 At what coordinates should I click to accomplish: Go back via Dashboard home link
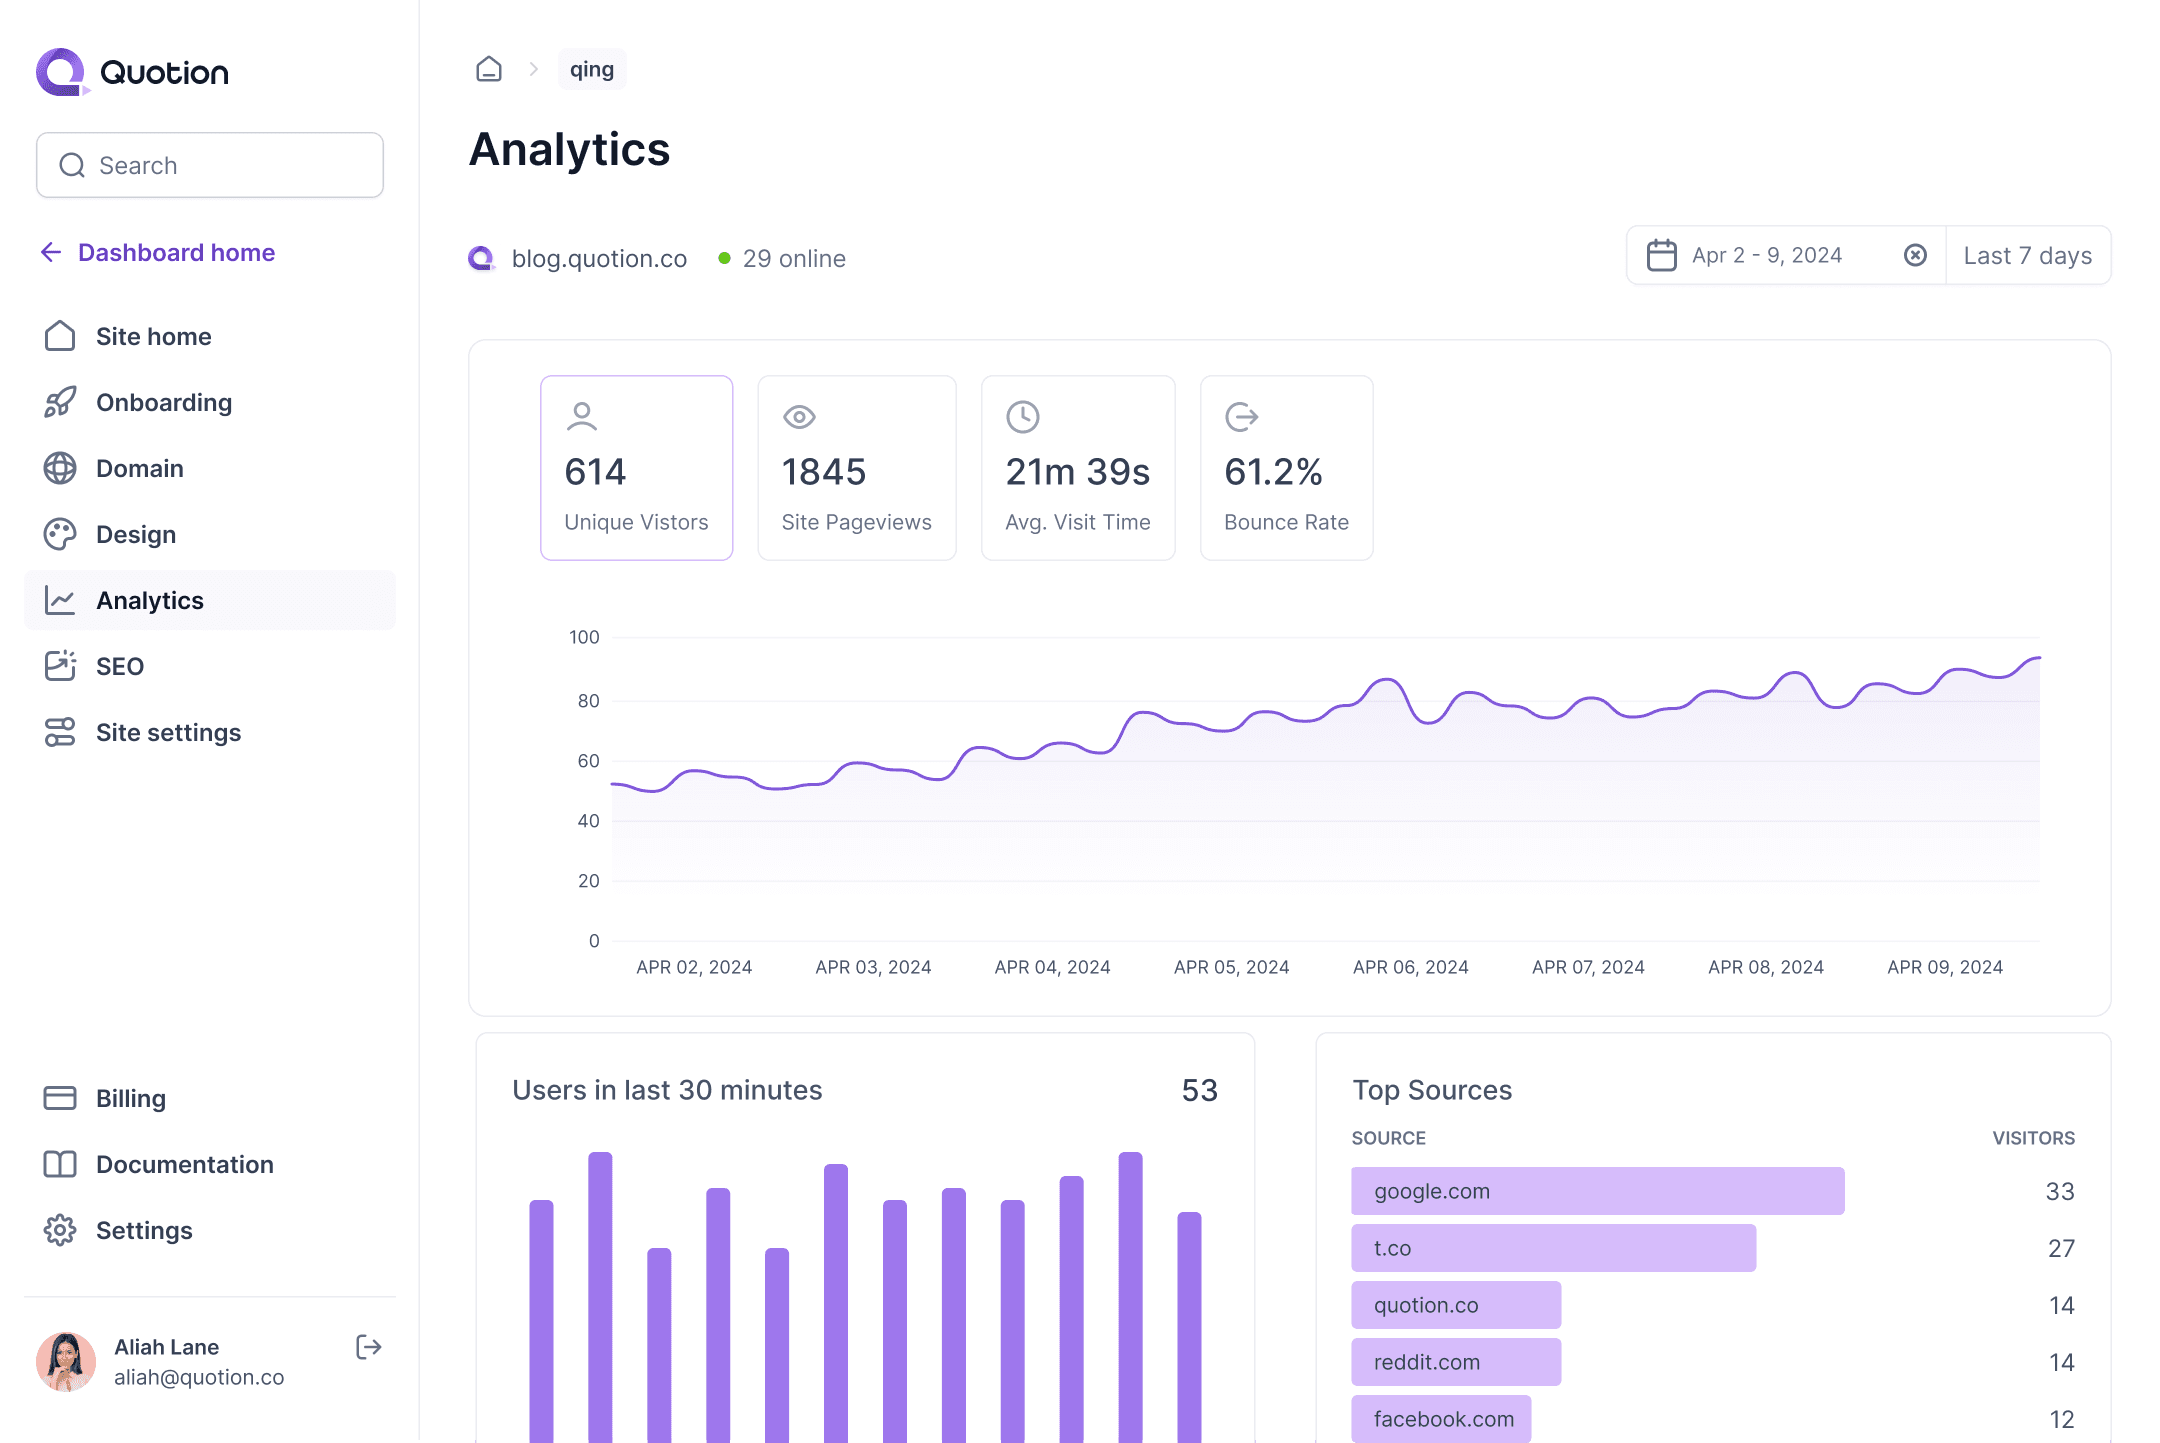(175, 252)
